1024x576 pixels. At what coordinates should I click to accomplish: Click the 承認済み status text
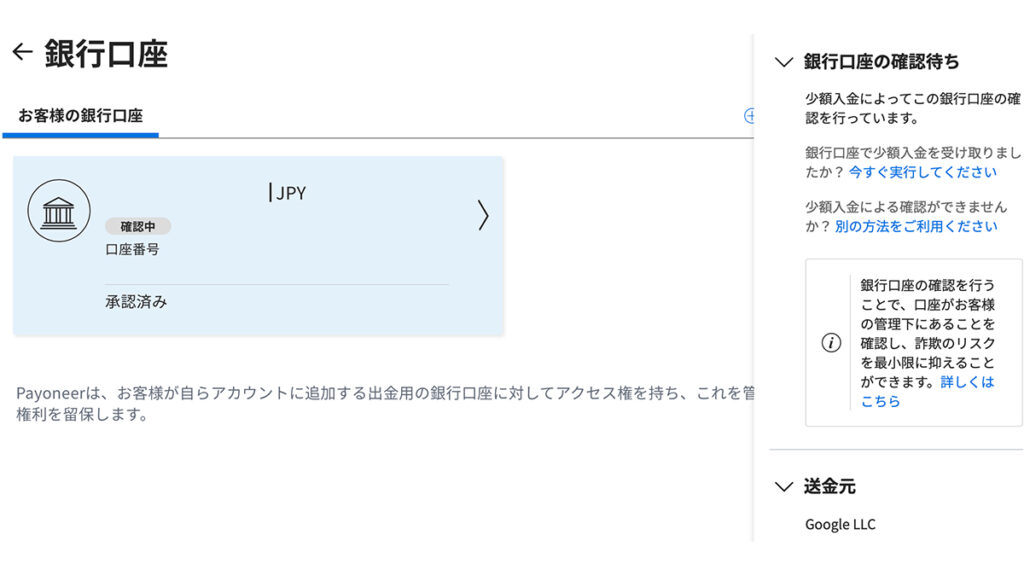(136, 302)
